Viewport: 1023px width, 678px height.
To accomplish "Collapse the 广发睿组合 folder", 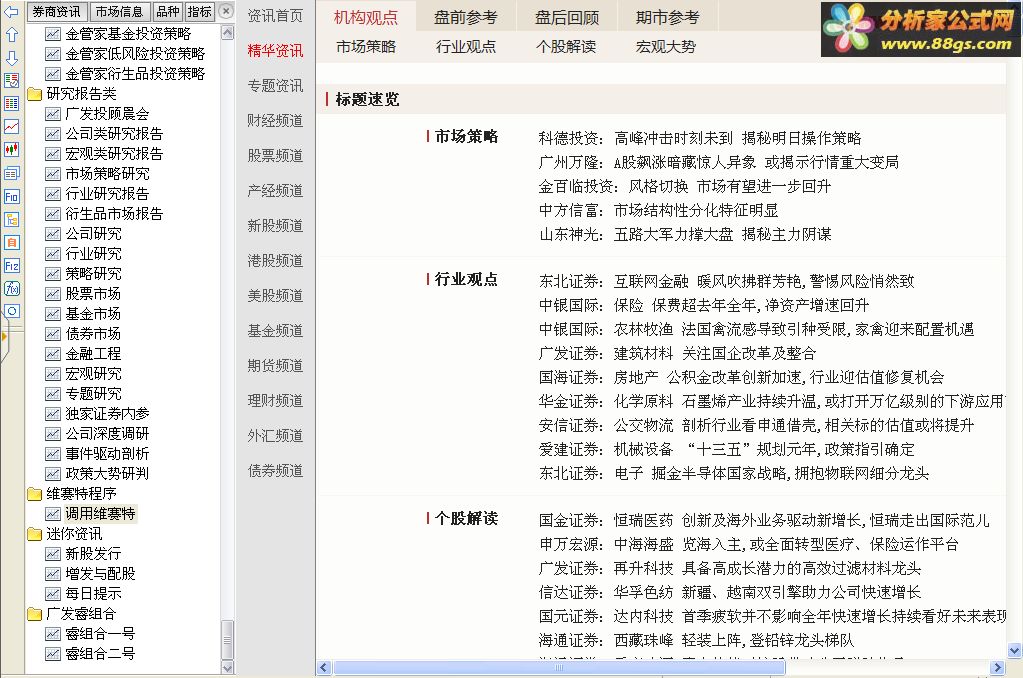I will [x=34, y=614].
